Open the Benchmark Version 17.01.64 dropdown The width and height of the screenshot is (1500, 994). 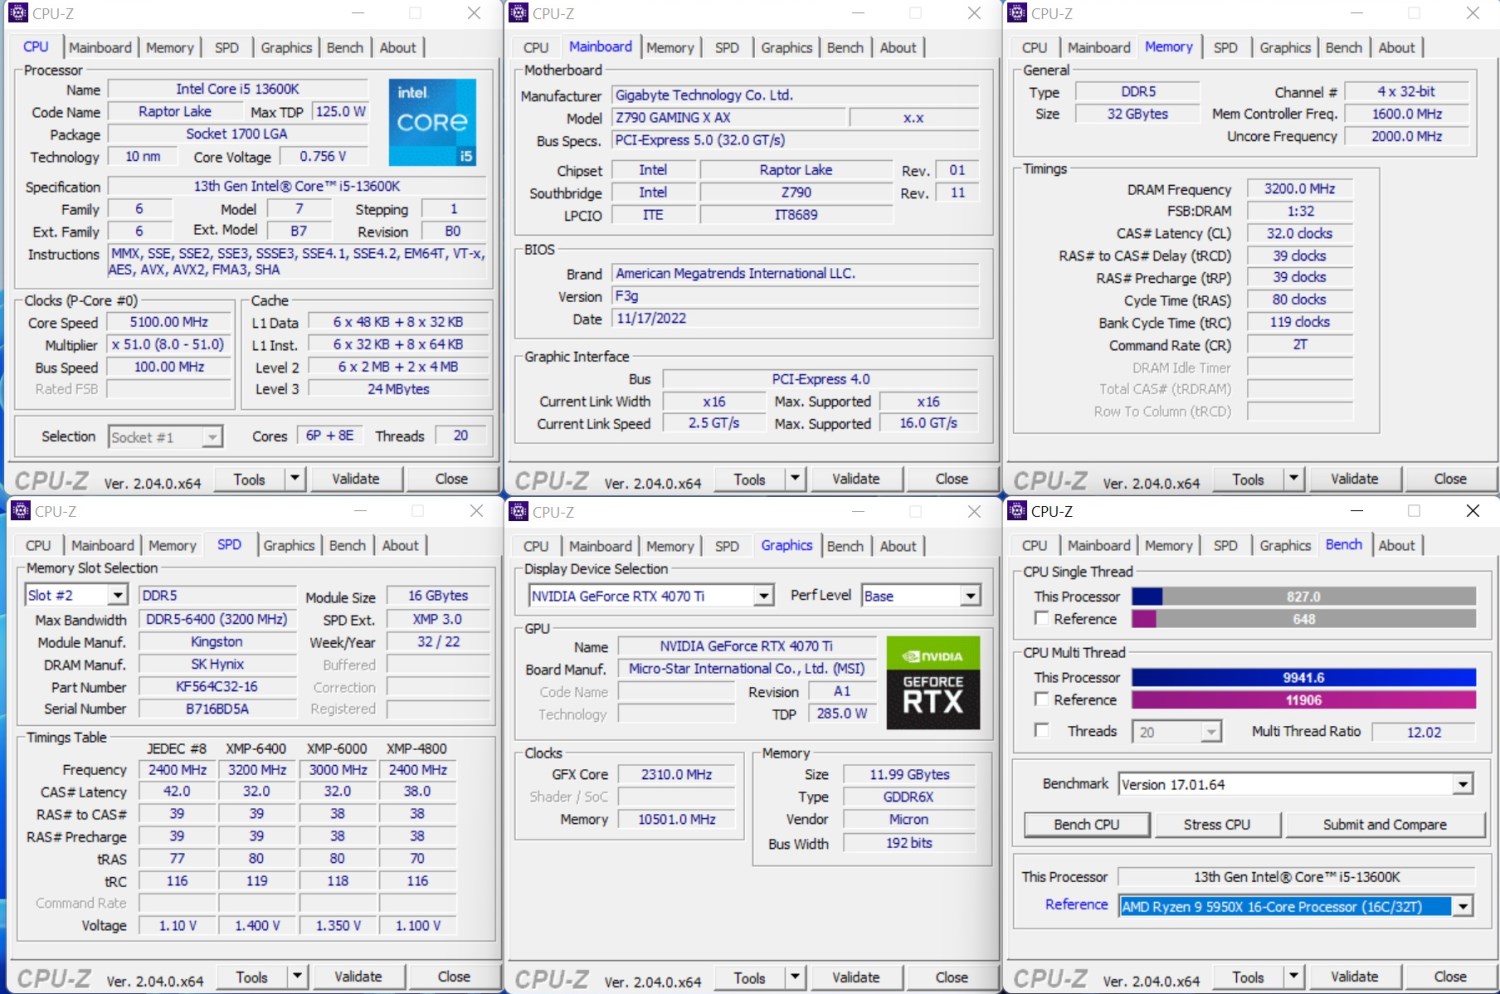1462,785
